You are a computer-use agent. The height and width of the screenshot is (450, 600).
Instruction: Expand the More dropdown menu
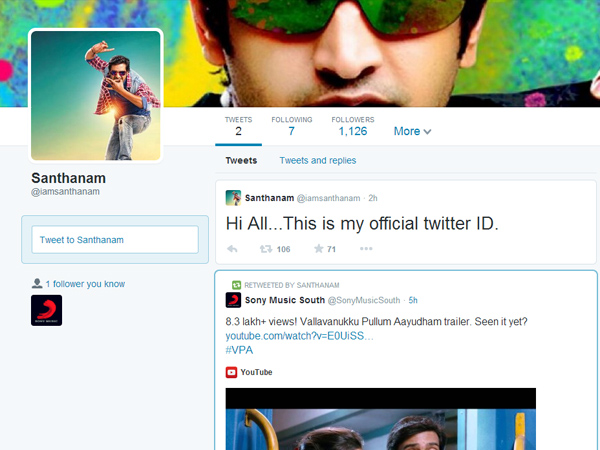(412, 131)
